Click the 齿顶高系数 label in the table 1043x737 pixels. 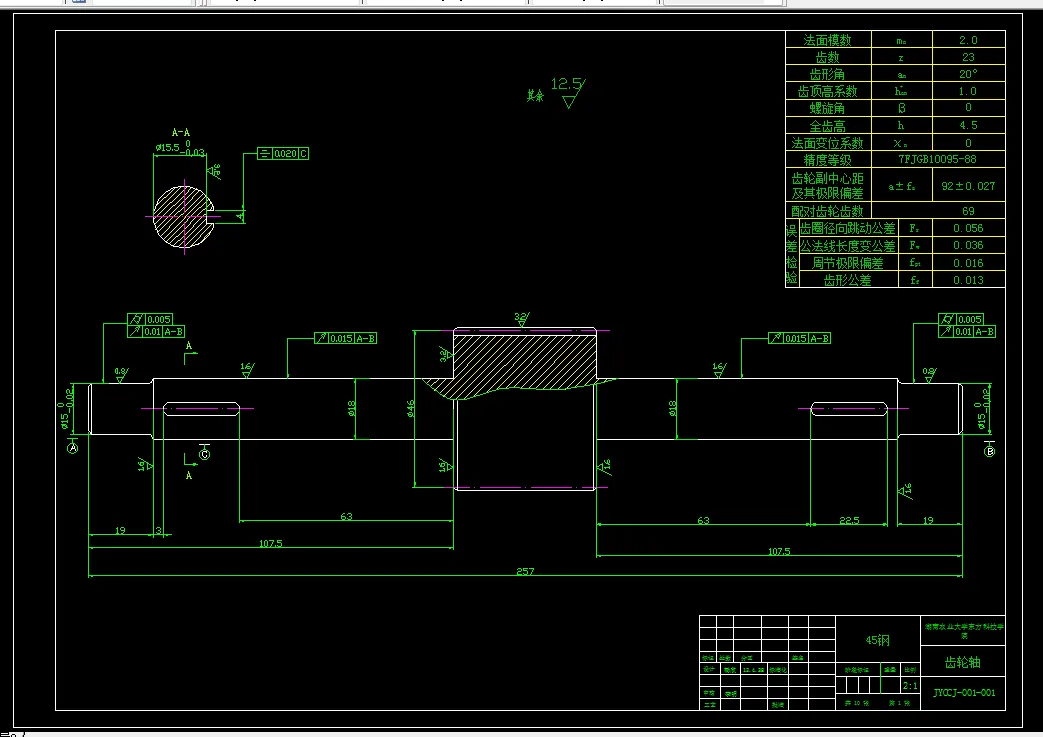click(x=828, y=91)
